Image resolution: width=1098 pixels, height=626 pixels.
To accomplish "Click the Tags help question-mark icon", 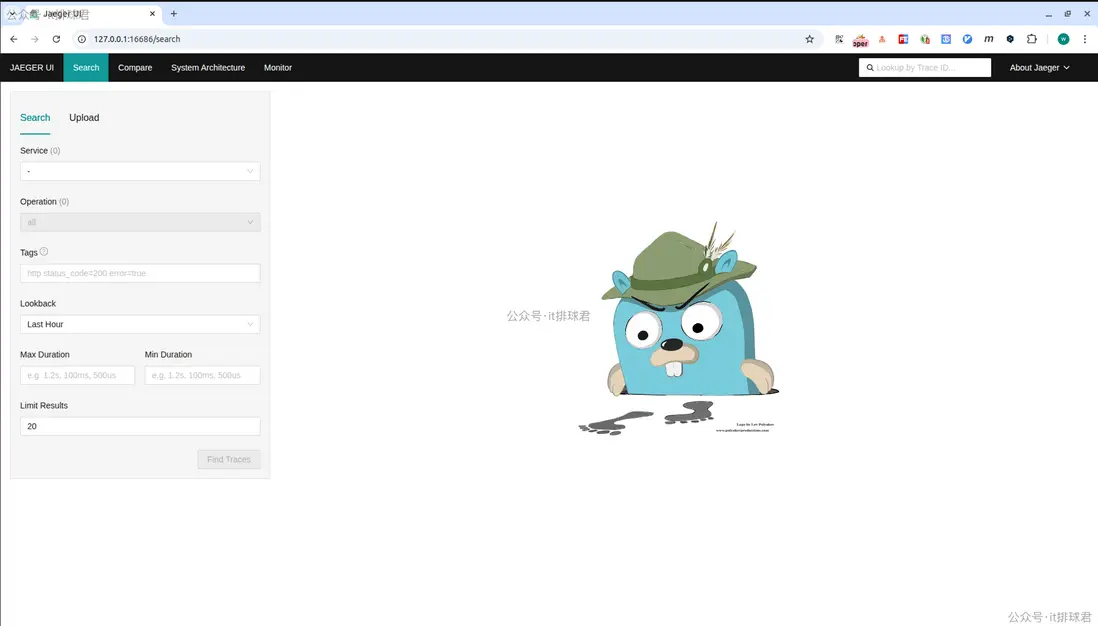I will point(44,251).
